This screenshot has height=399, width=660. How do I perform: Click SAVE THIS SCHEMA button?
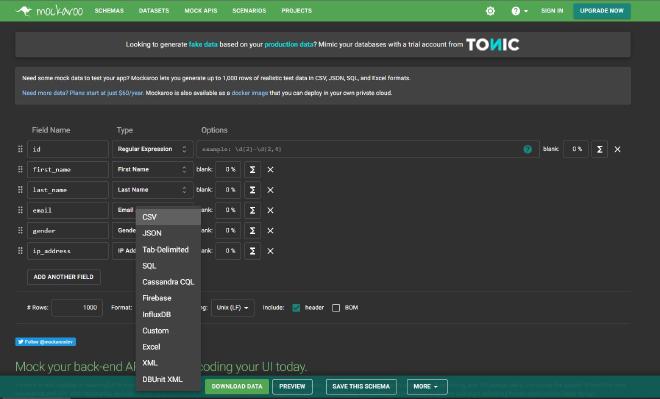click(x=361, y=386)
